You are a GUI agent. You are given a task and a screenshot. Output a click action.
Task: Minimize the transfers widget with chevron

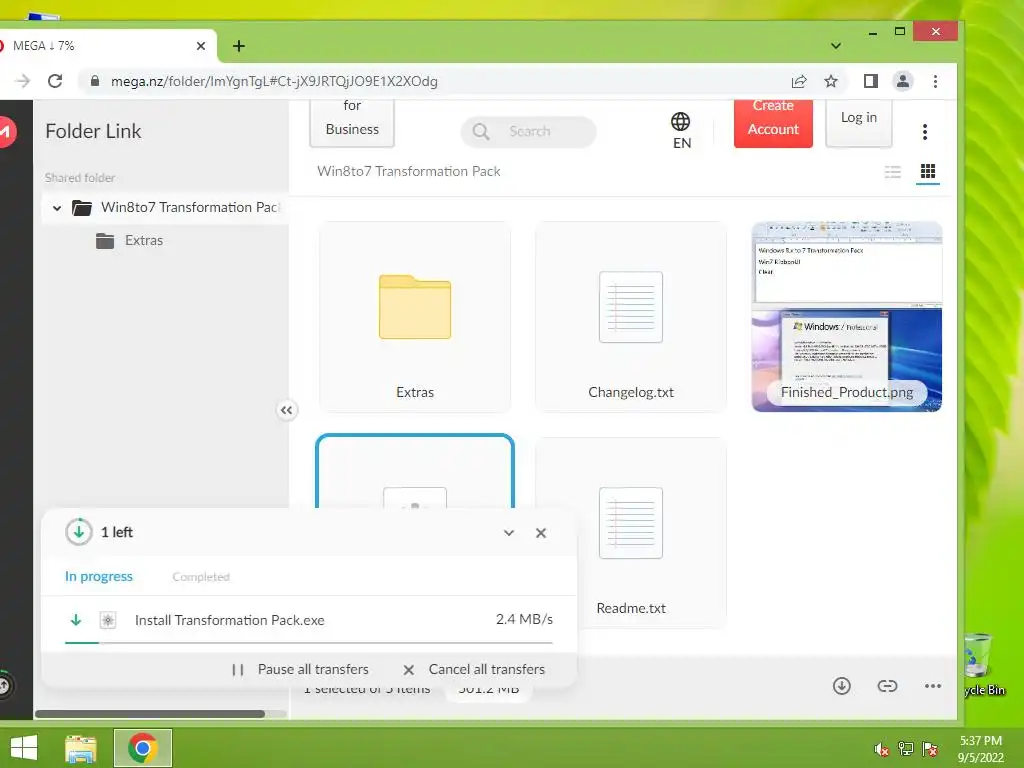(509, 533)
